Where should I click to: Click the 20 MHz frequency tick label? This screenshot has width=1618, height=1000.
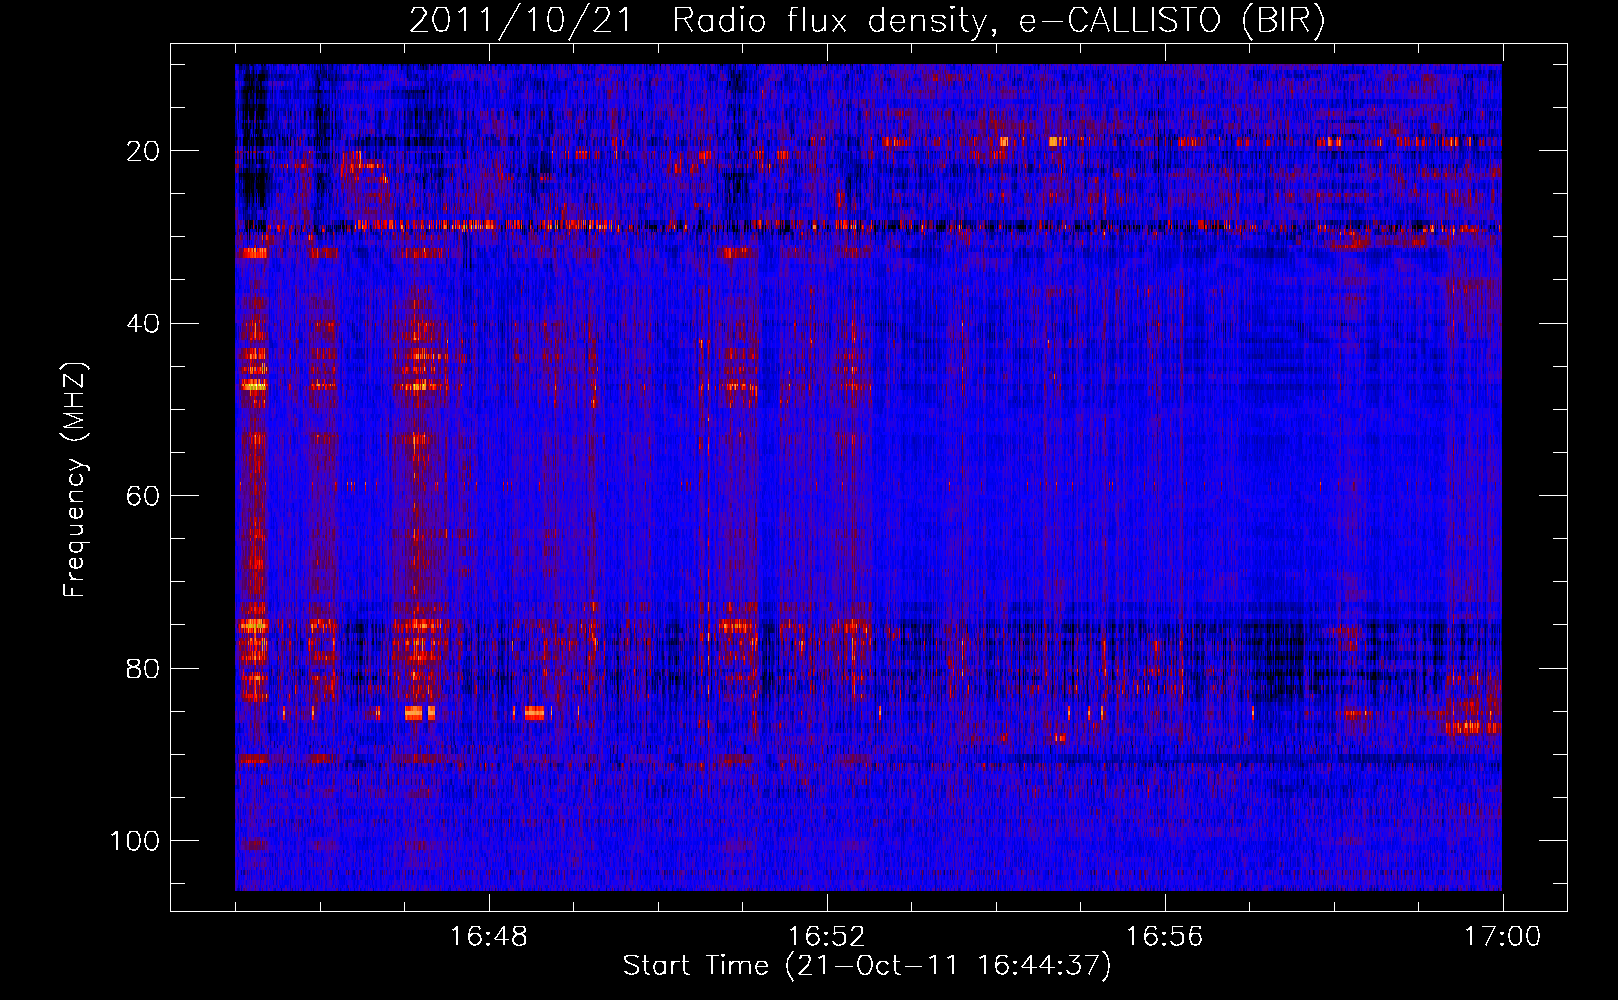click(144, 151)
